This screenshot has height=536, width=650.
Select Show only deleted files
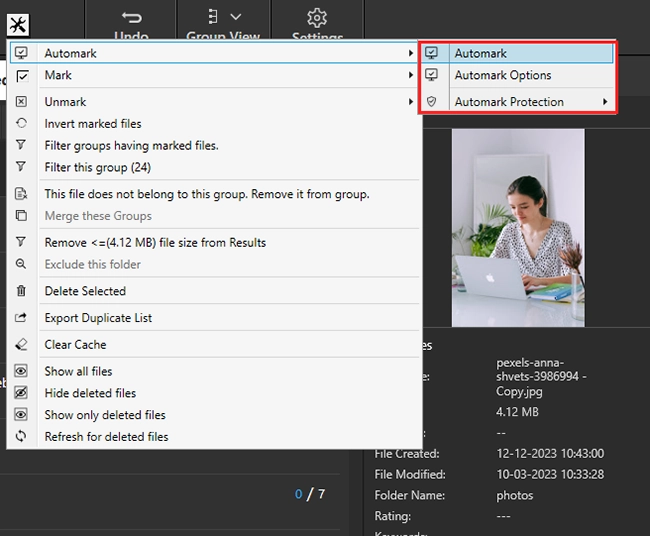214,415
